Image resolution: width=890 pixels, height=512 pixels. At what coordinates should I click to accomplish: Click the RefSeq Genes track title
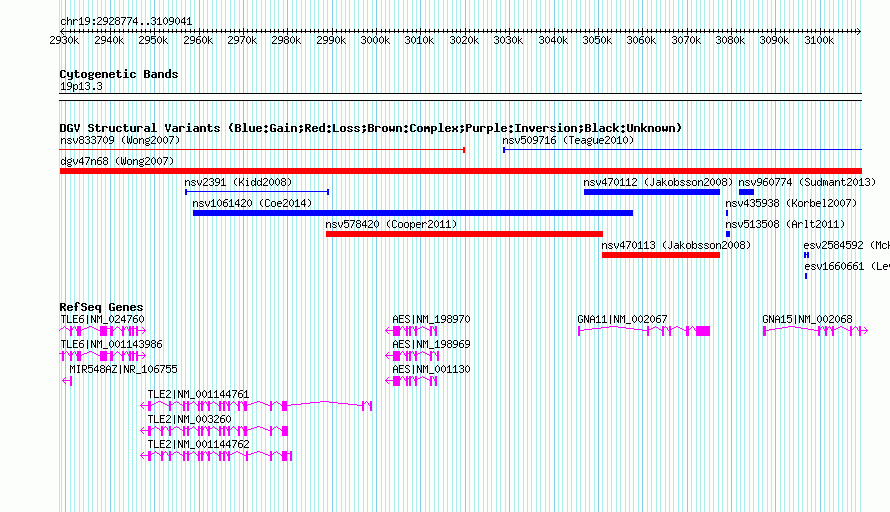tap(101, 307)
